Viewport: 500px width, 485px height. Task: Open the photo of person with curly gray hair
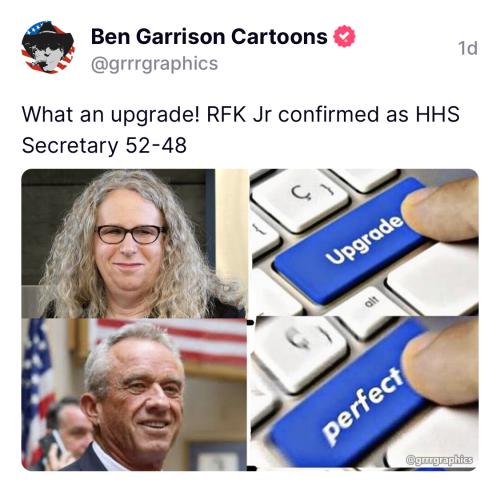point(135,243)
